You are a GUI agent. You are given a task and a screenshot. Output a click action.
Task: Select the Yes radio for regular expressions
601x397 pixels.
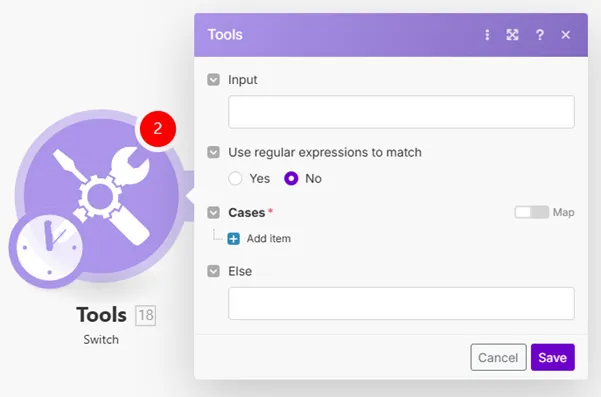235,179
